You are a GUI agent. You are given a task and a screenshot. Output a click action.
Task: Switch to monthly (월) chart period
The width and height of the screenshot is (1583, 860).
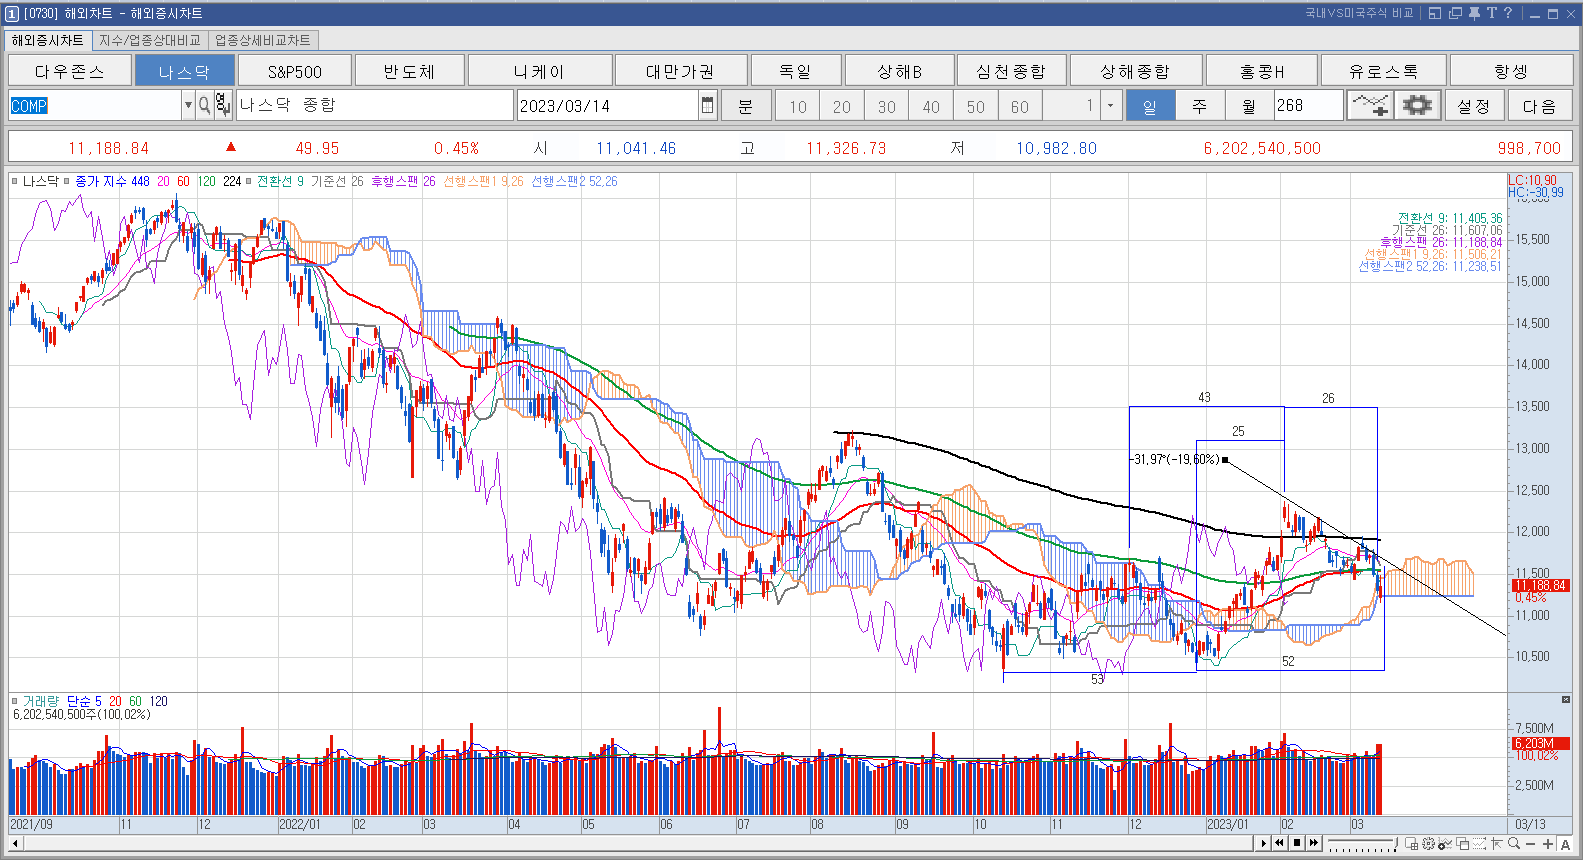click(x=1248, y=105)
